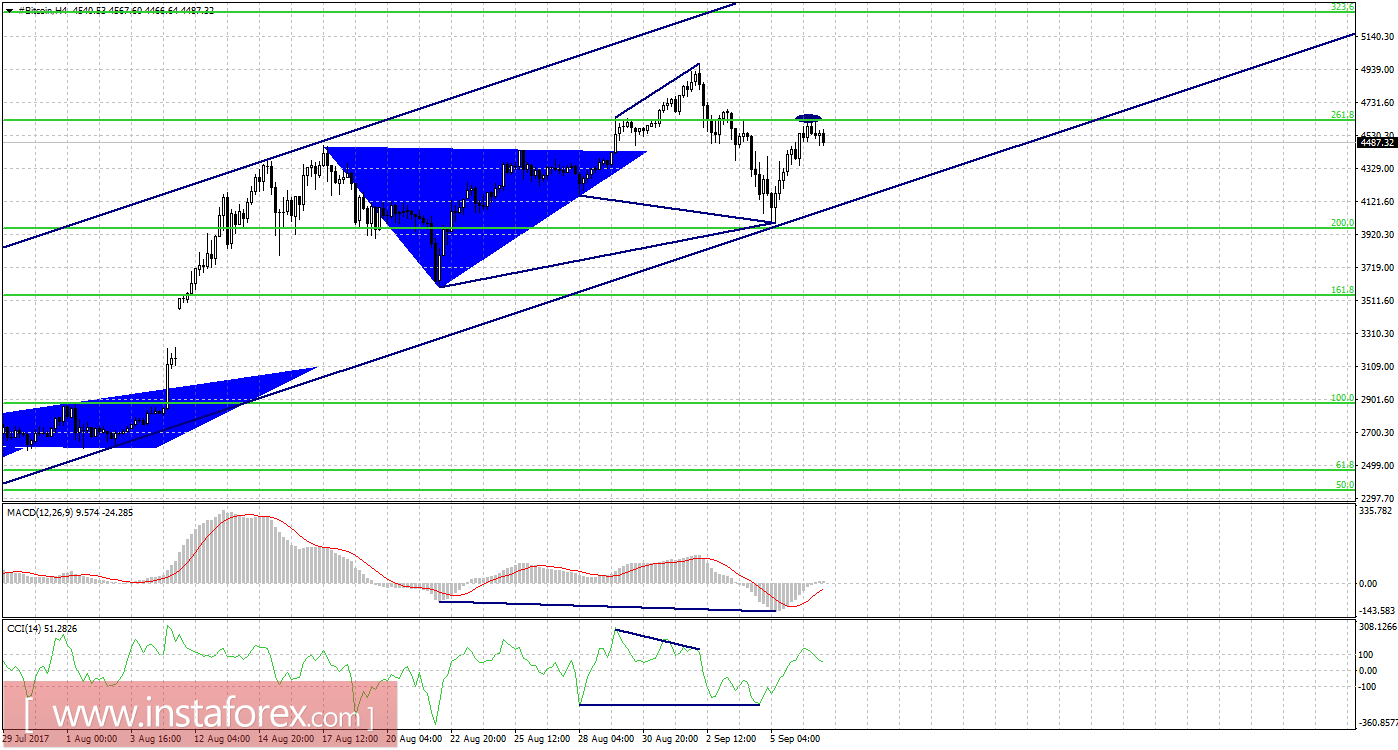Click the 50.0 Fibonacci level label
The image size is (1398, 750).
(1345, 485)
